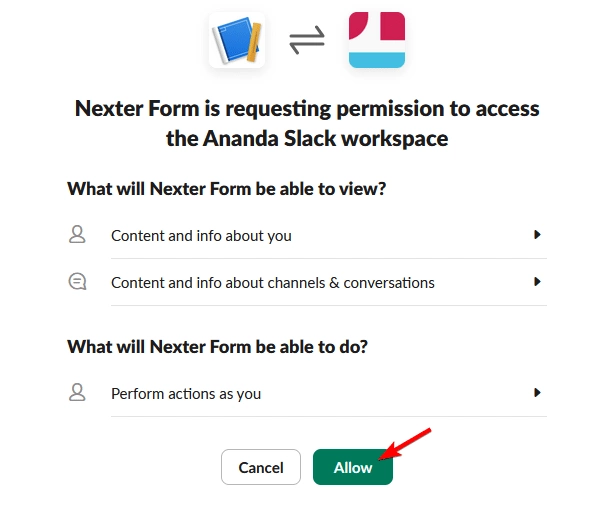The width and height of the screenshot is (609, 514).
Task: Click the 'able to do?' section heading
Action: [x=217, y=347]
